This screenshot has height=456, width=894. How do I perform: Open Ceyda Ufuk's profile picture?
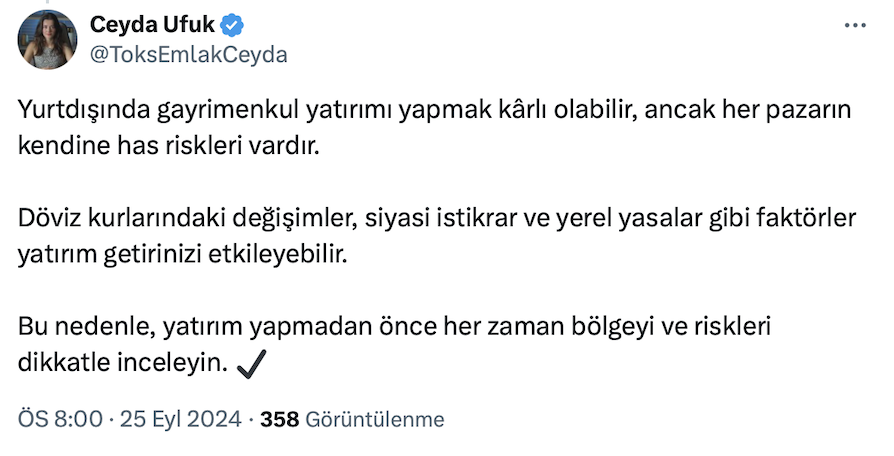[x=48, y=40]
